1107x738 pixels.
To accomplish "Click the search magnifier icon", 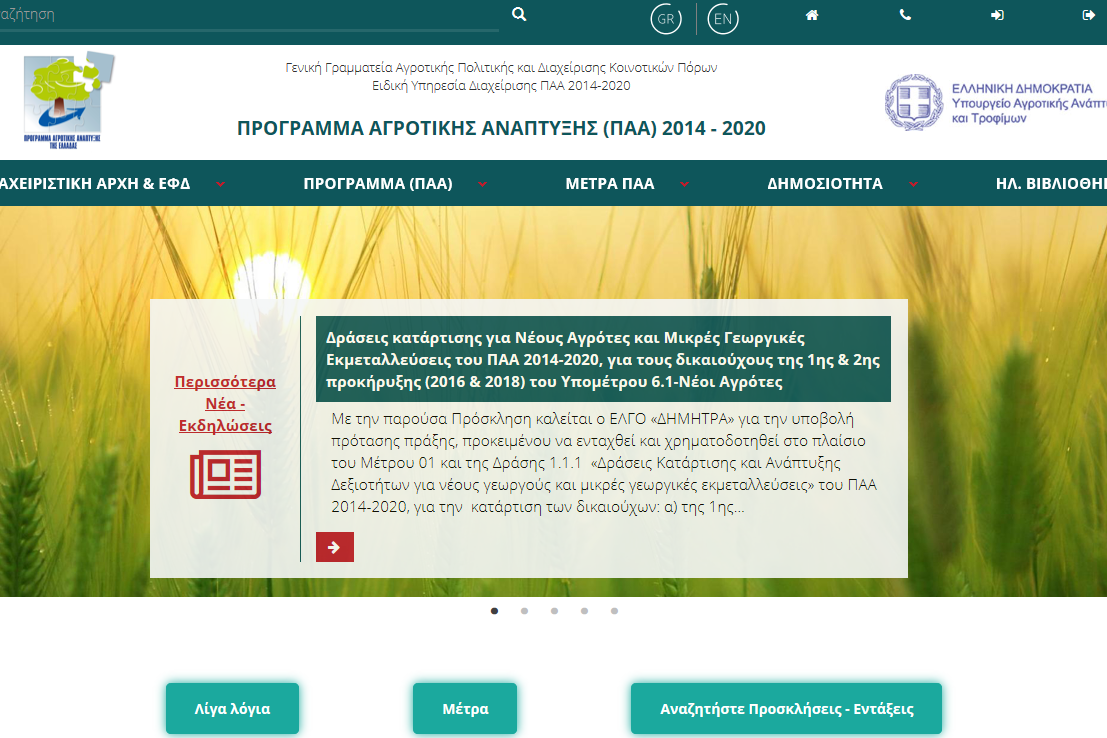I will pos(518,15).
